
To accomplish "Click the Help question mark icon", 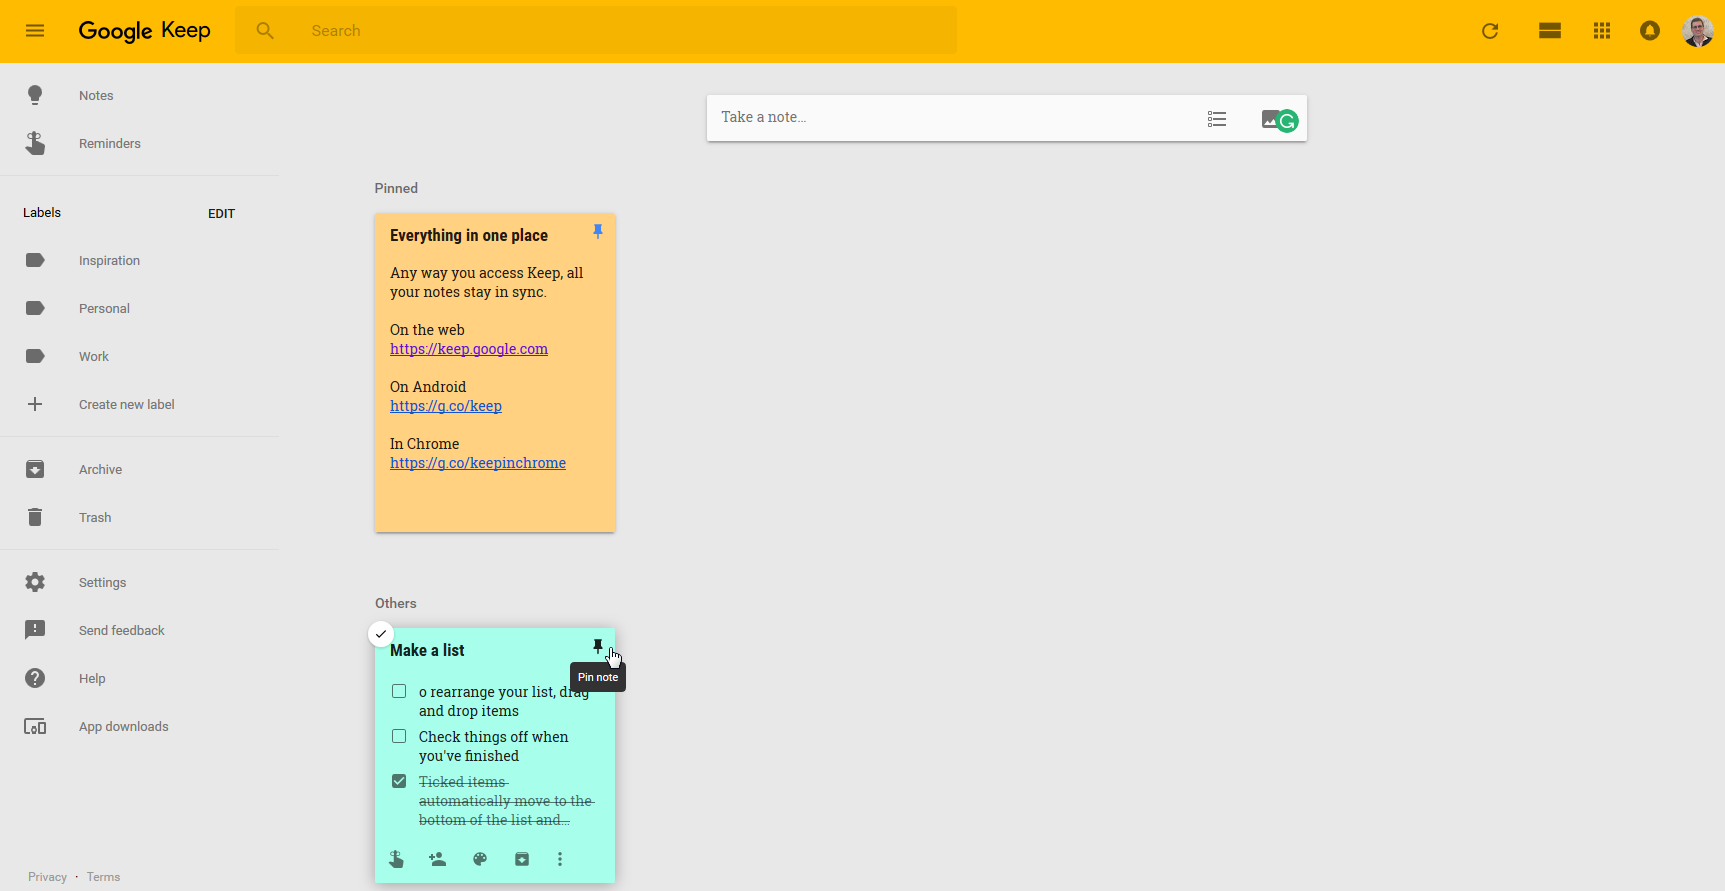I will [35, 678].
